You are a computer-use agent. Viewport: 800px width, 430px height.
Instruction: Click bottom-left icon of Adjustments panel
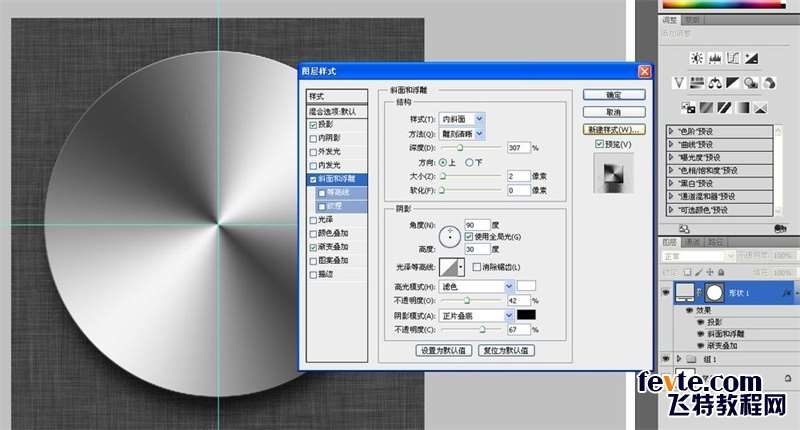tap(685, 229)
